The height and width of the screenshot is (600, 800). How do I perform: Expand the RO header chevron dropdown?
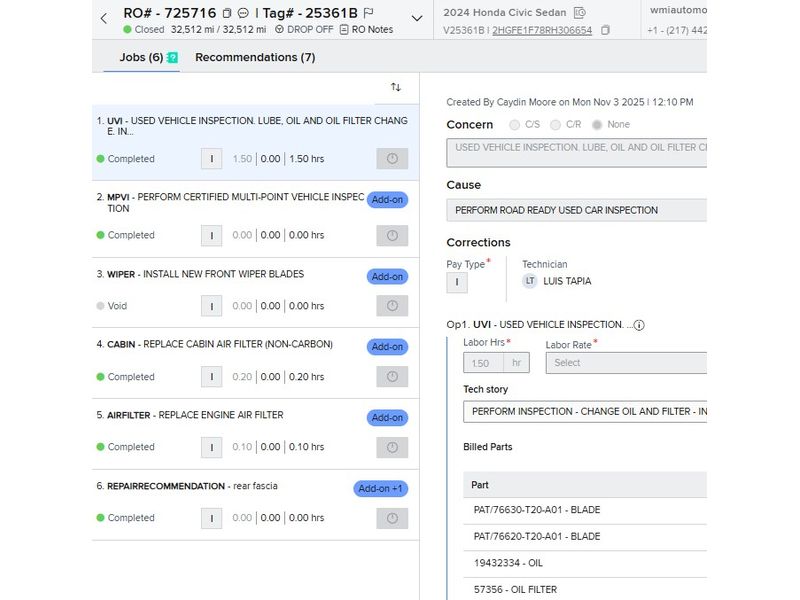[x=417, y=18]
